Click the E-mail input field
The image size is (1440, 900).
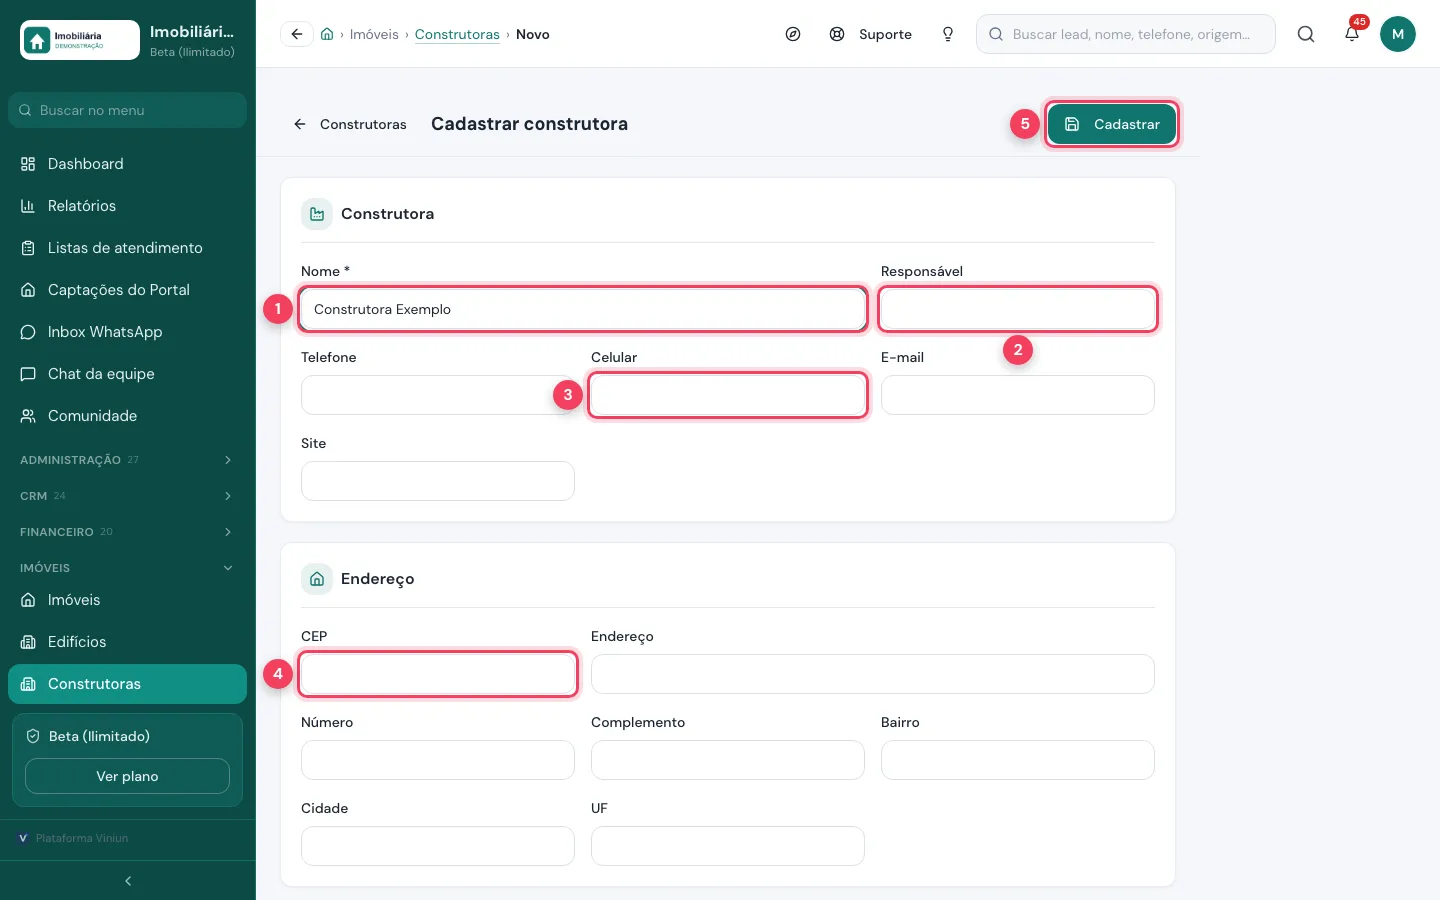pyautogui.click(x=1018, y=395)
